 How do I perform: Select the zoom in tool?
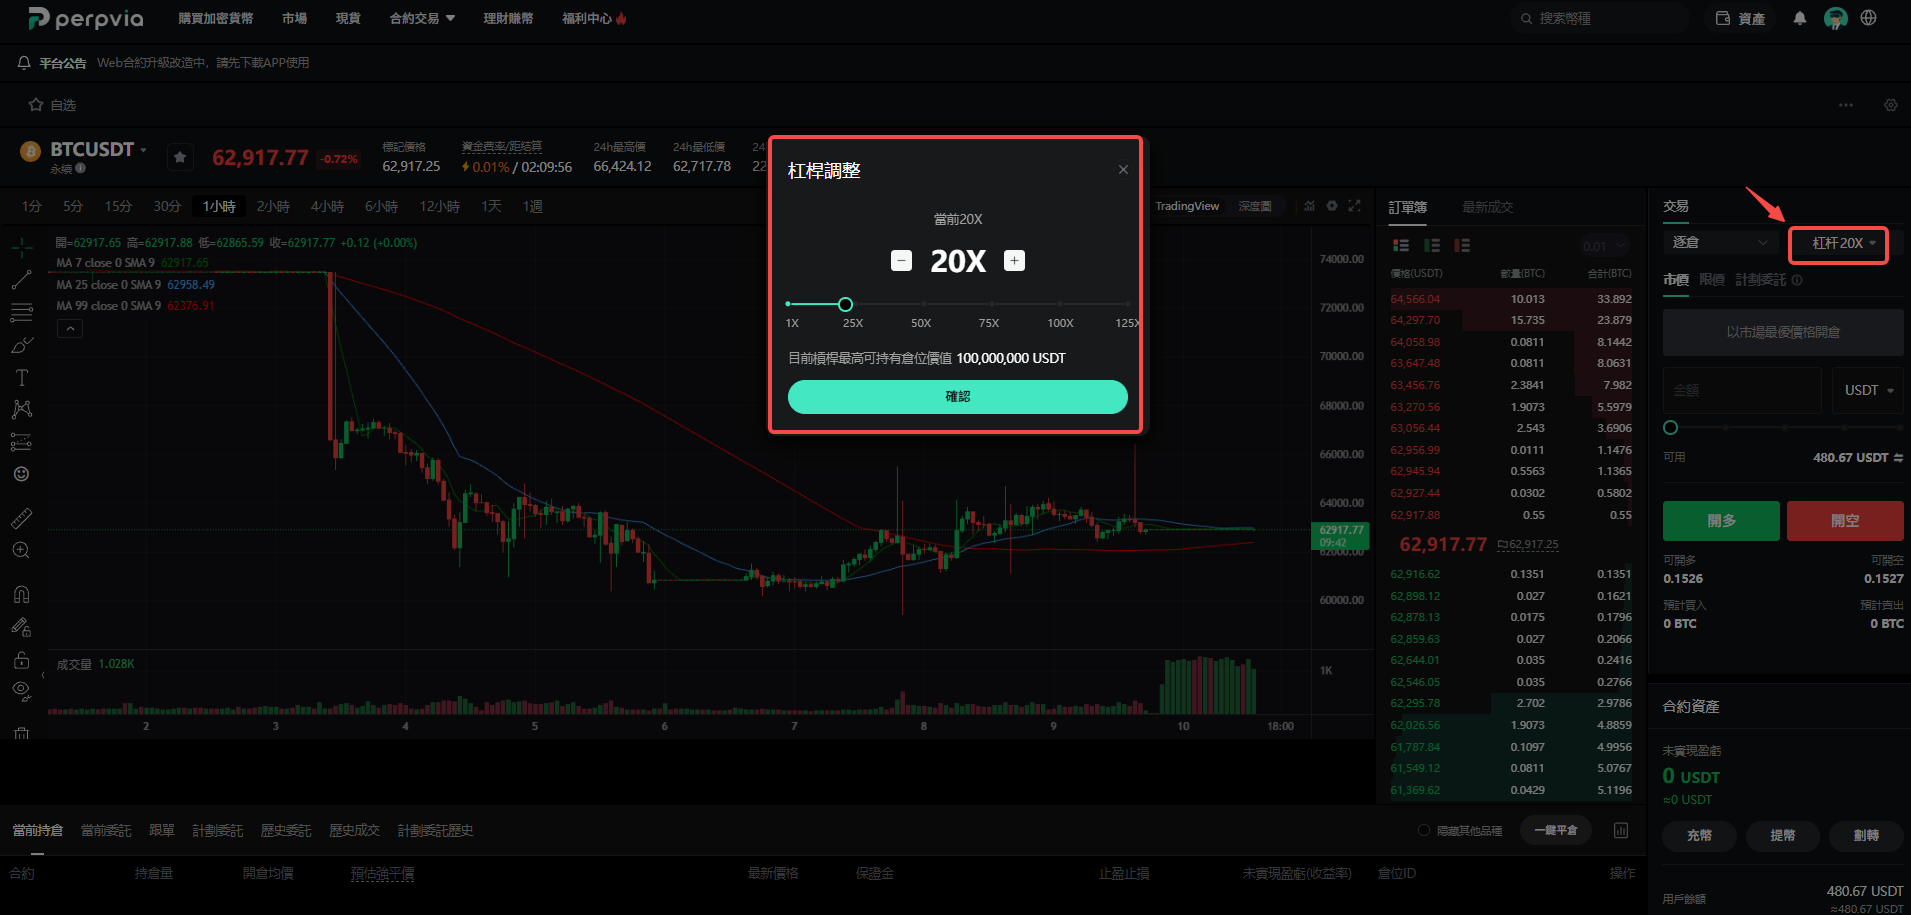[x=21, y=550]
